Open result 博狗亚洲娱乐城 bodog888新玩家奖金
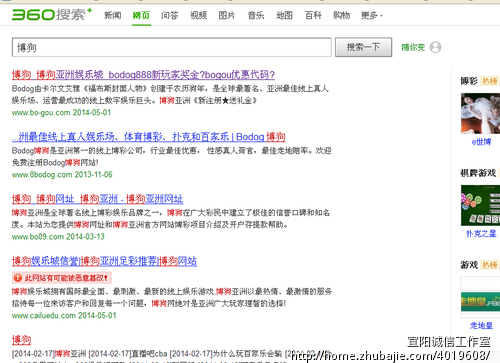This screenshot has width=500, height=363. pos(143,75)
